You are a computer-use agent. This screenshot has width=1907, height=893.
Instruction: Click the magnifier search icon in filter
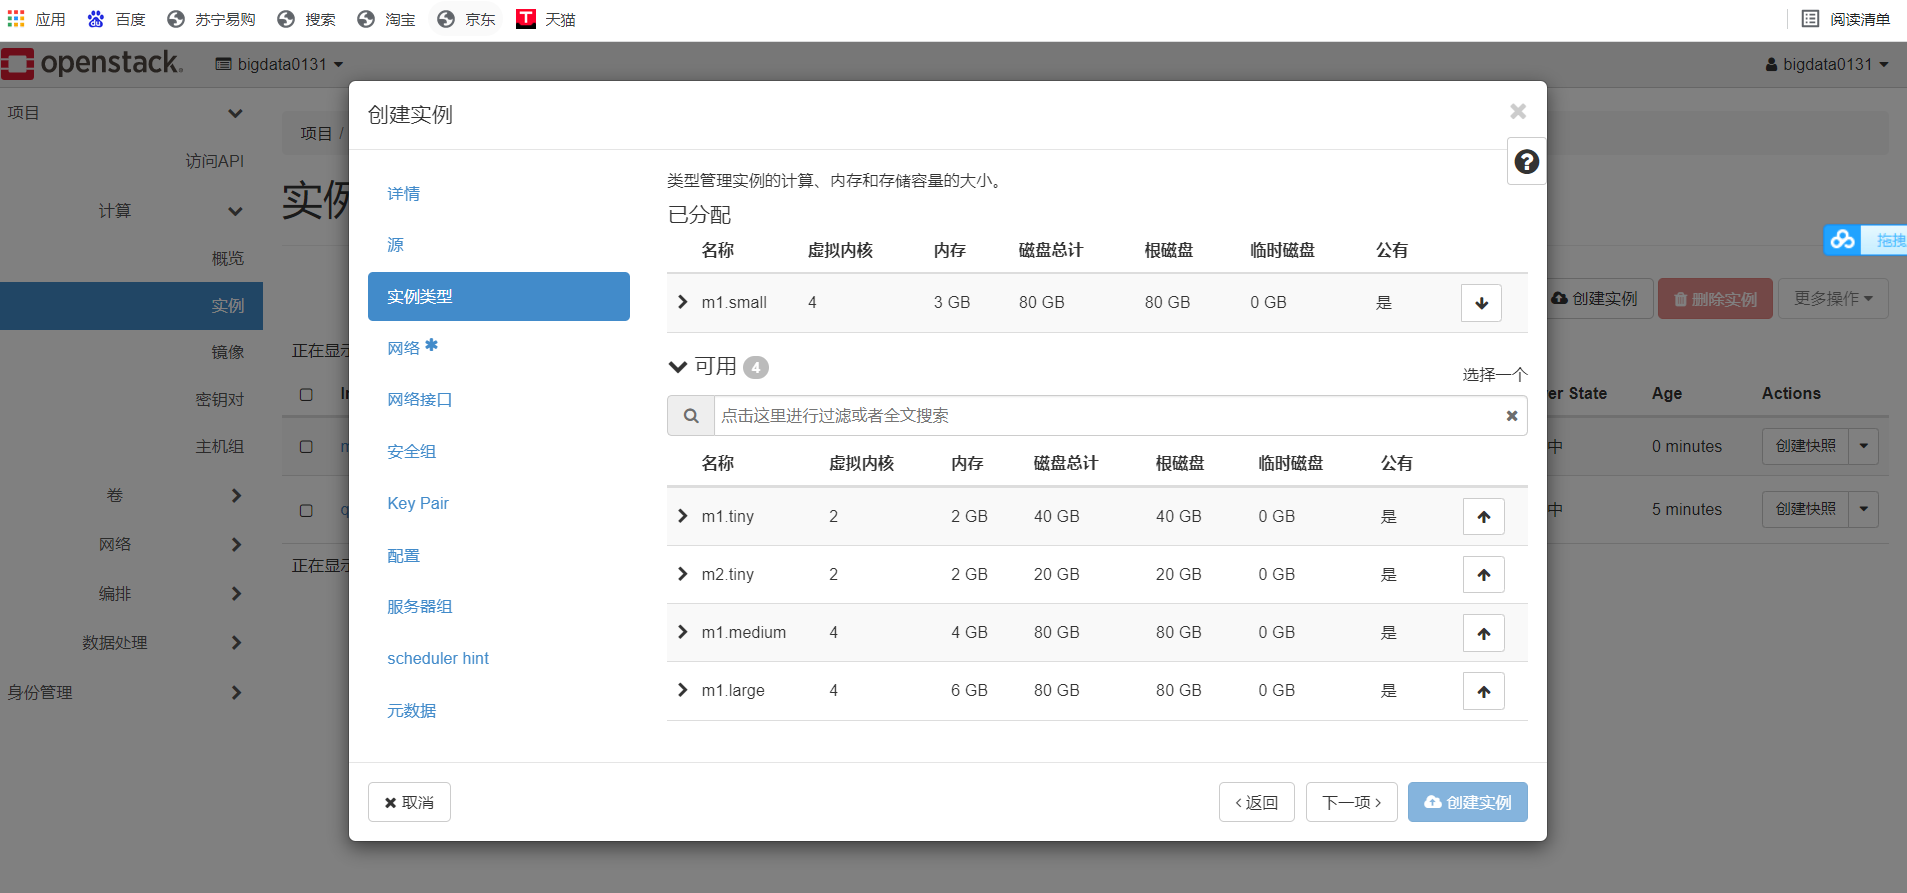691,416
